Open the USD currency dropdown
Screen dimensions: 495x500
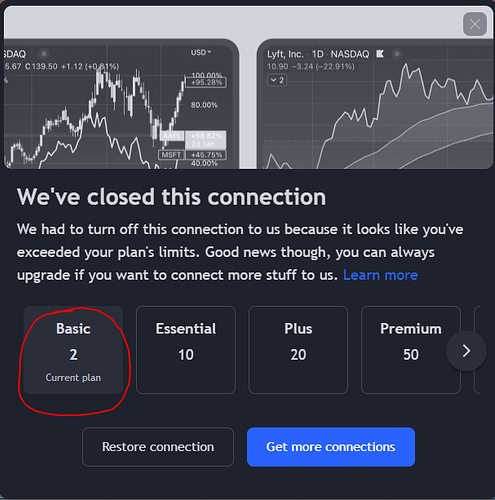[x=201, y=52]
